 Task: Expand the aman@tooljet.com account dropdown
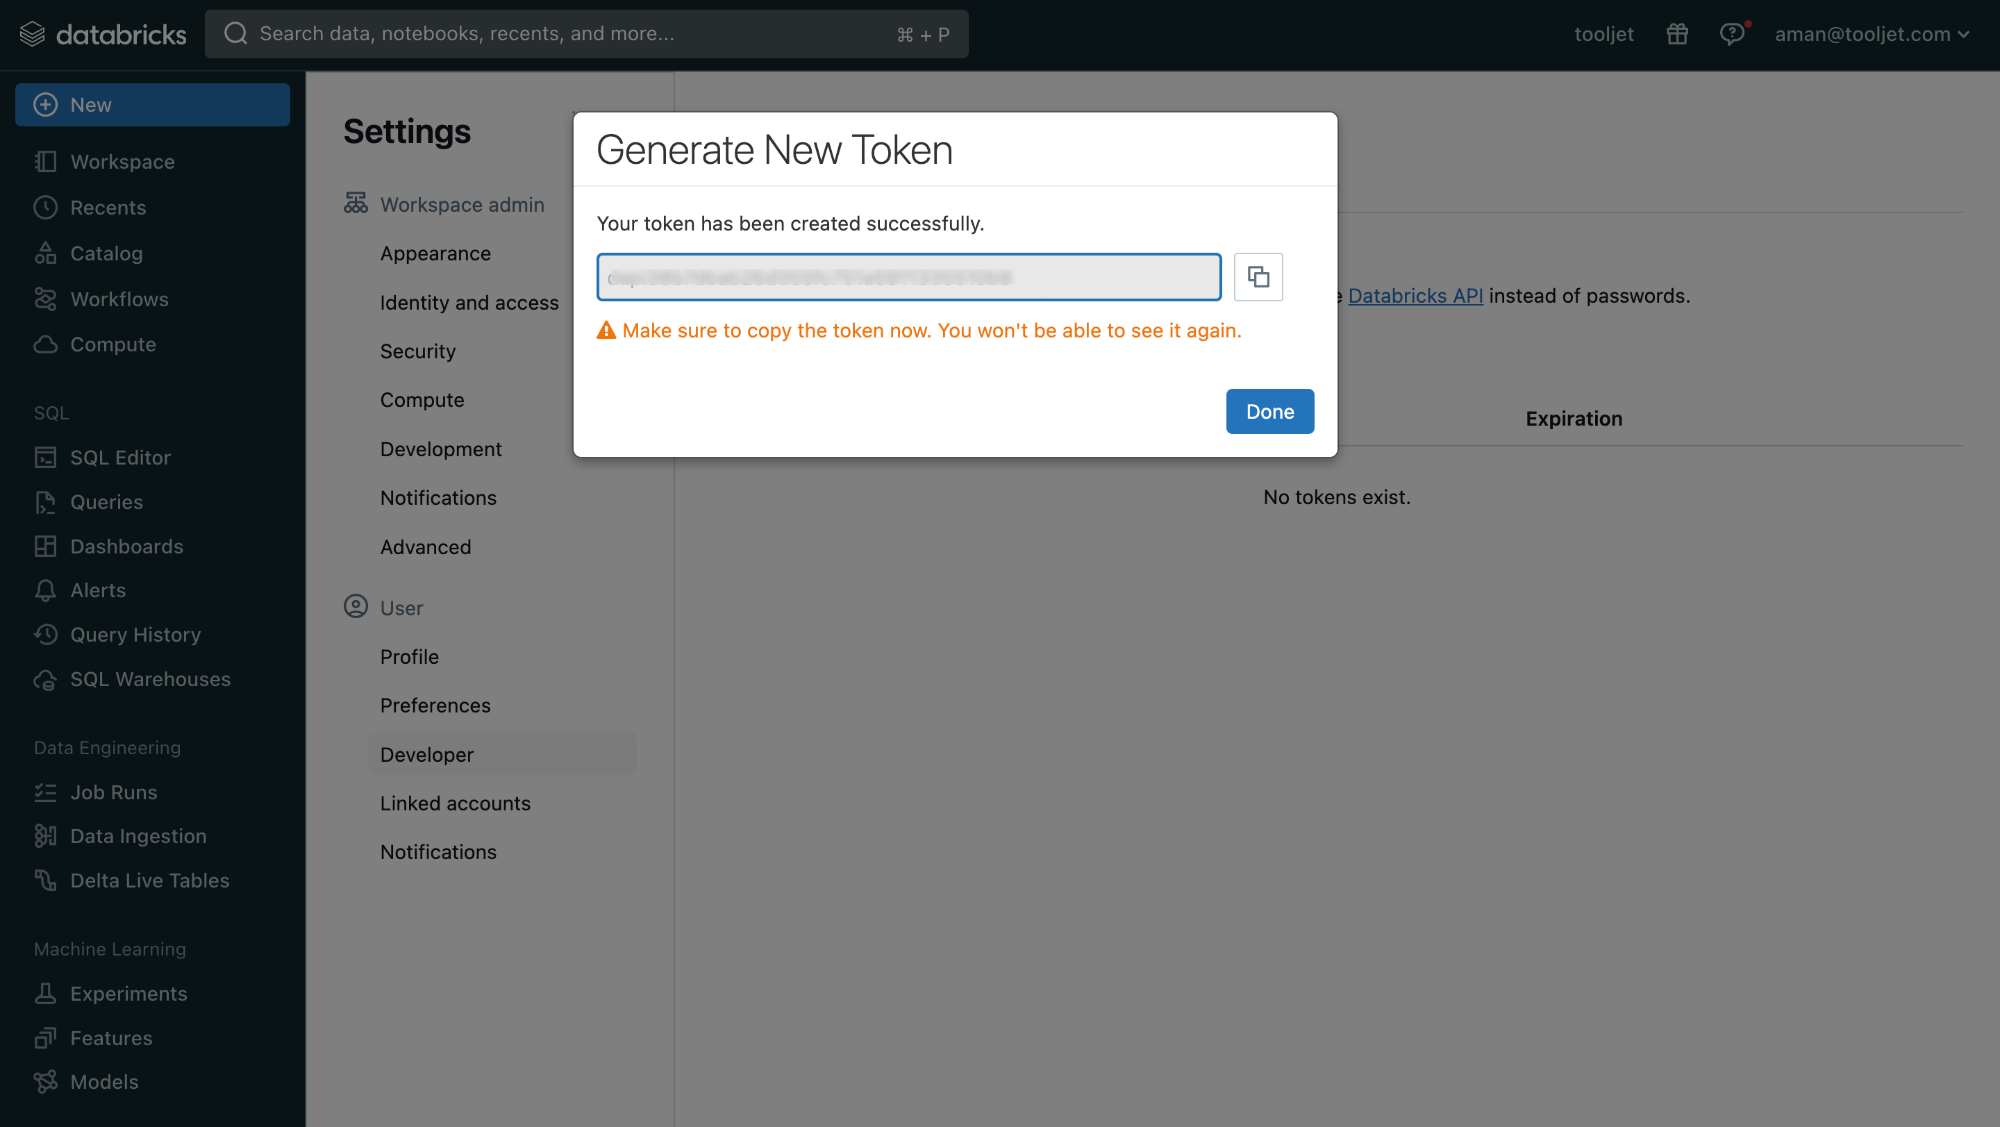(x=1871, y=34)
